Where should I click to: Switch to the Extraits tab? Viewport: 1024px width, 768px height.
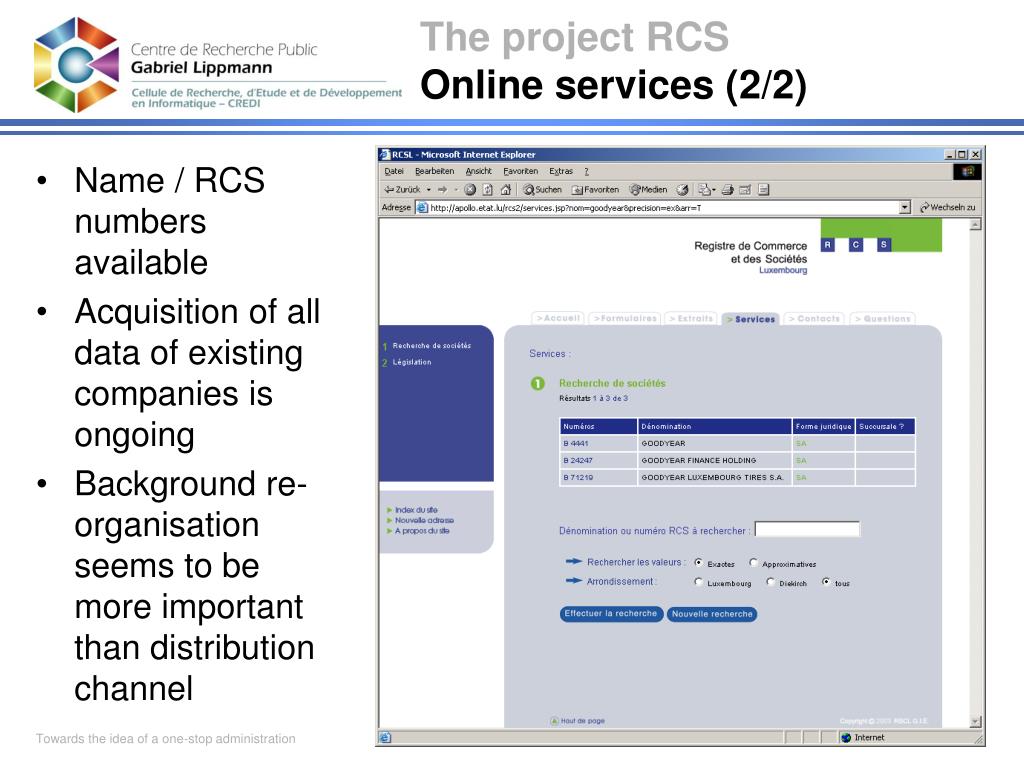pos(692,318)
